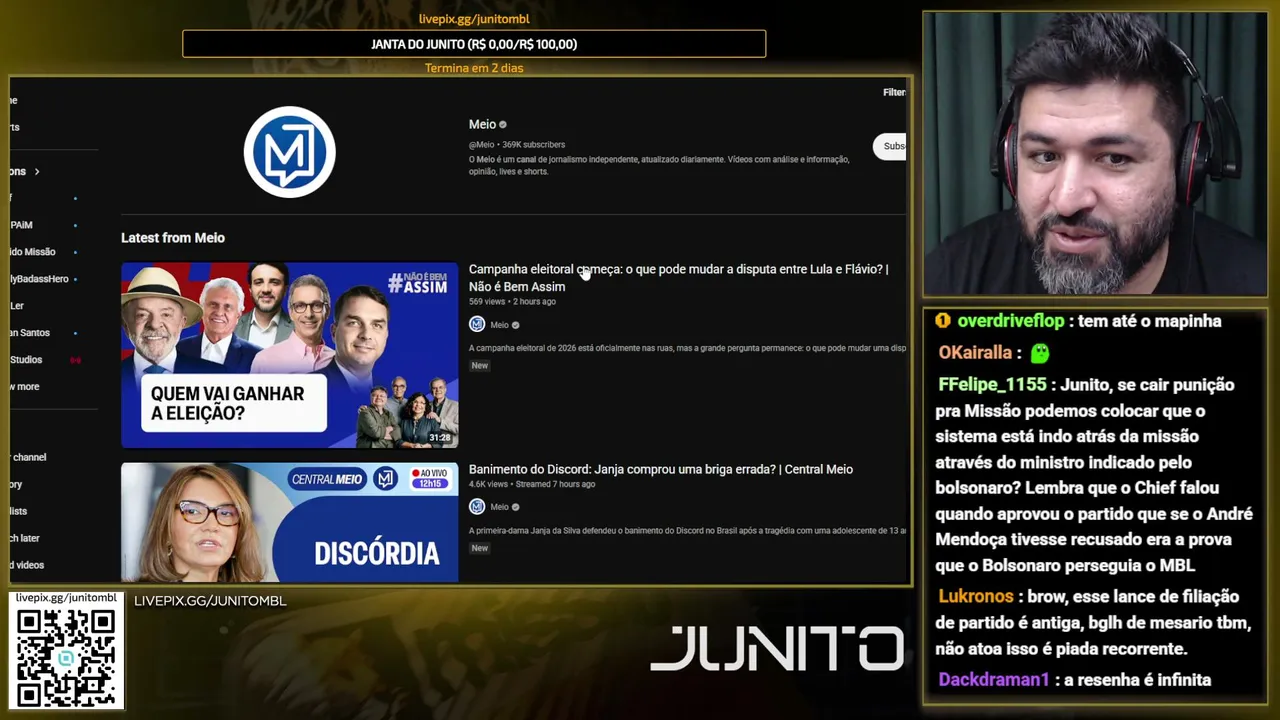Click the Meio channel description text
This screenshot has height=720, width=1280.
[659, 165]
